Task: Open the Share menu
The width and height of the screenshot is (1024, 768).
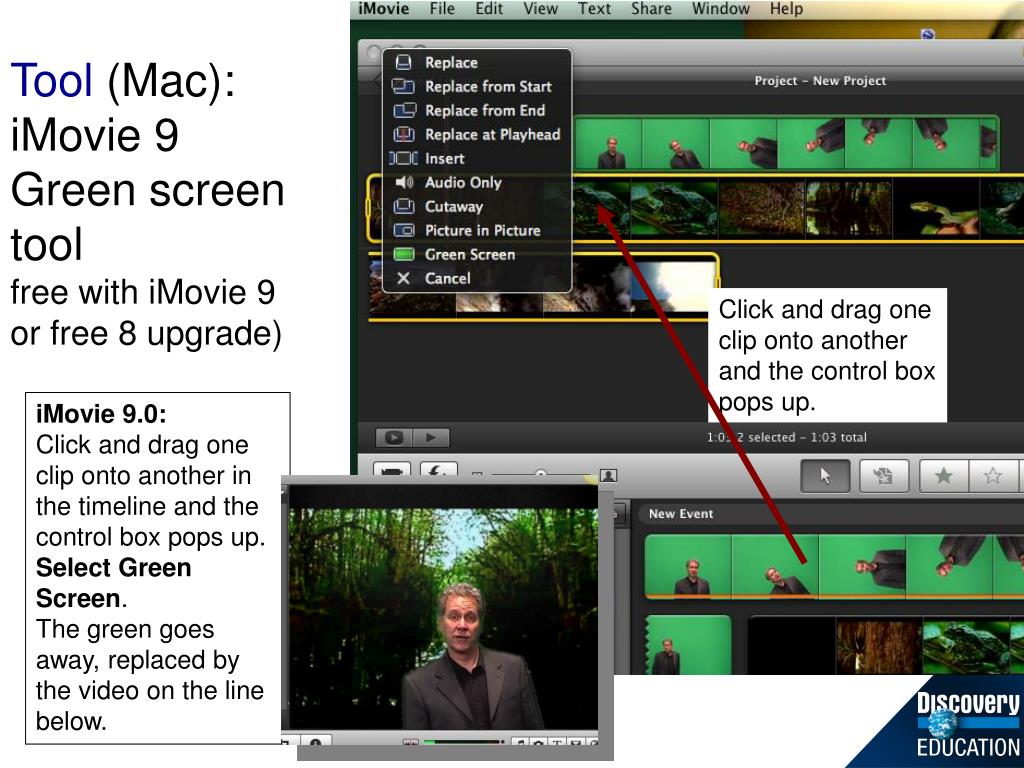Action: coord(651,9)
